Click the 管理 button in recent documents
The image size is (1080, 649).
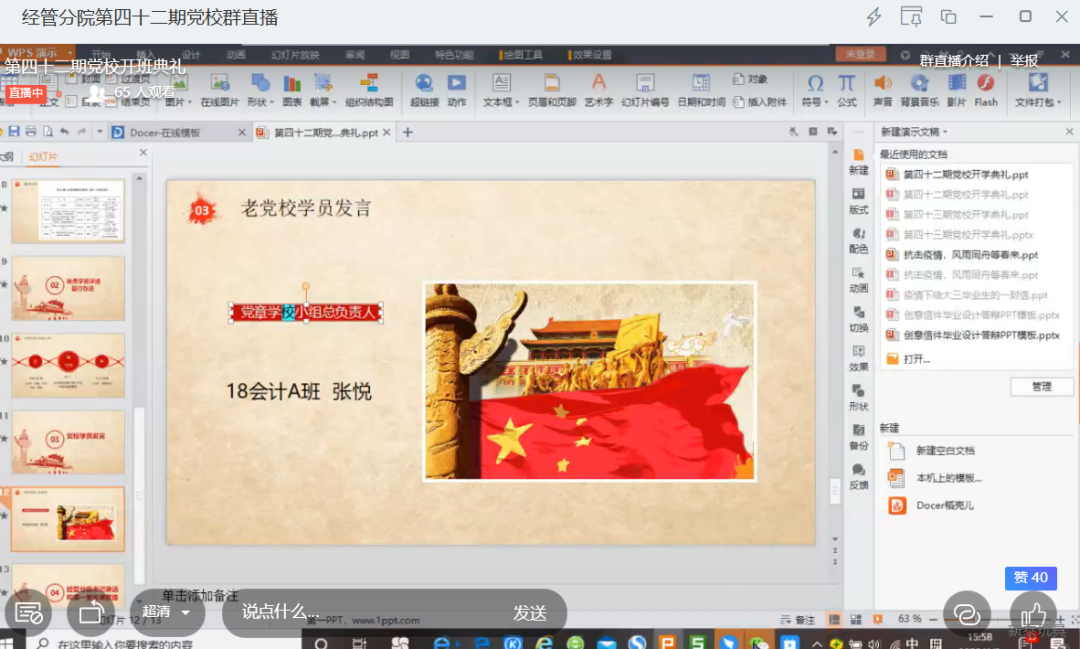[x=1041, y=386]
